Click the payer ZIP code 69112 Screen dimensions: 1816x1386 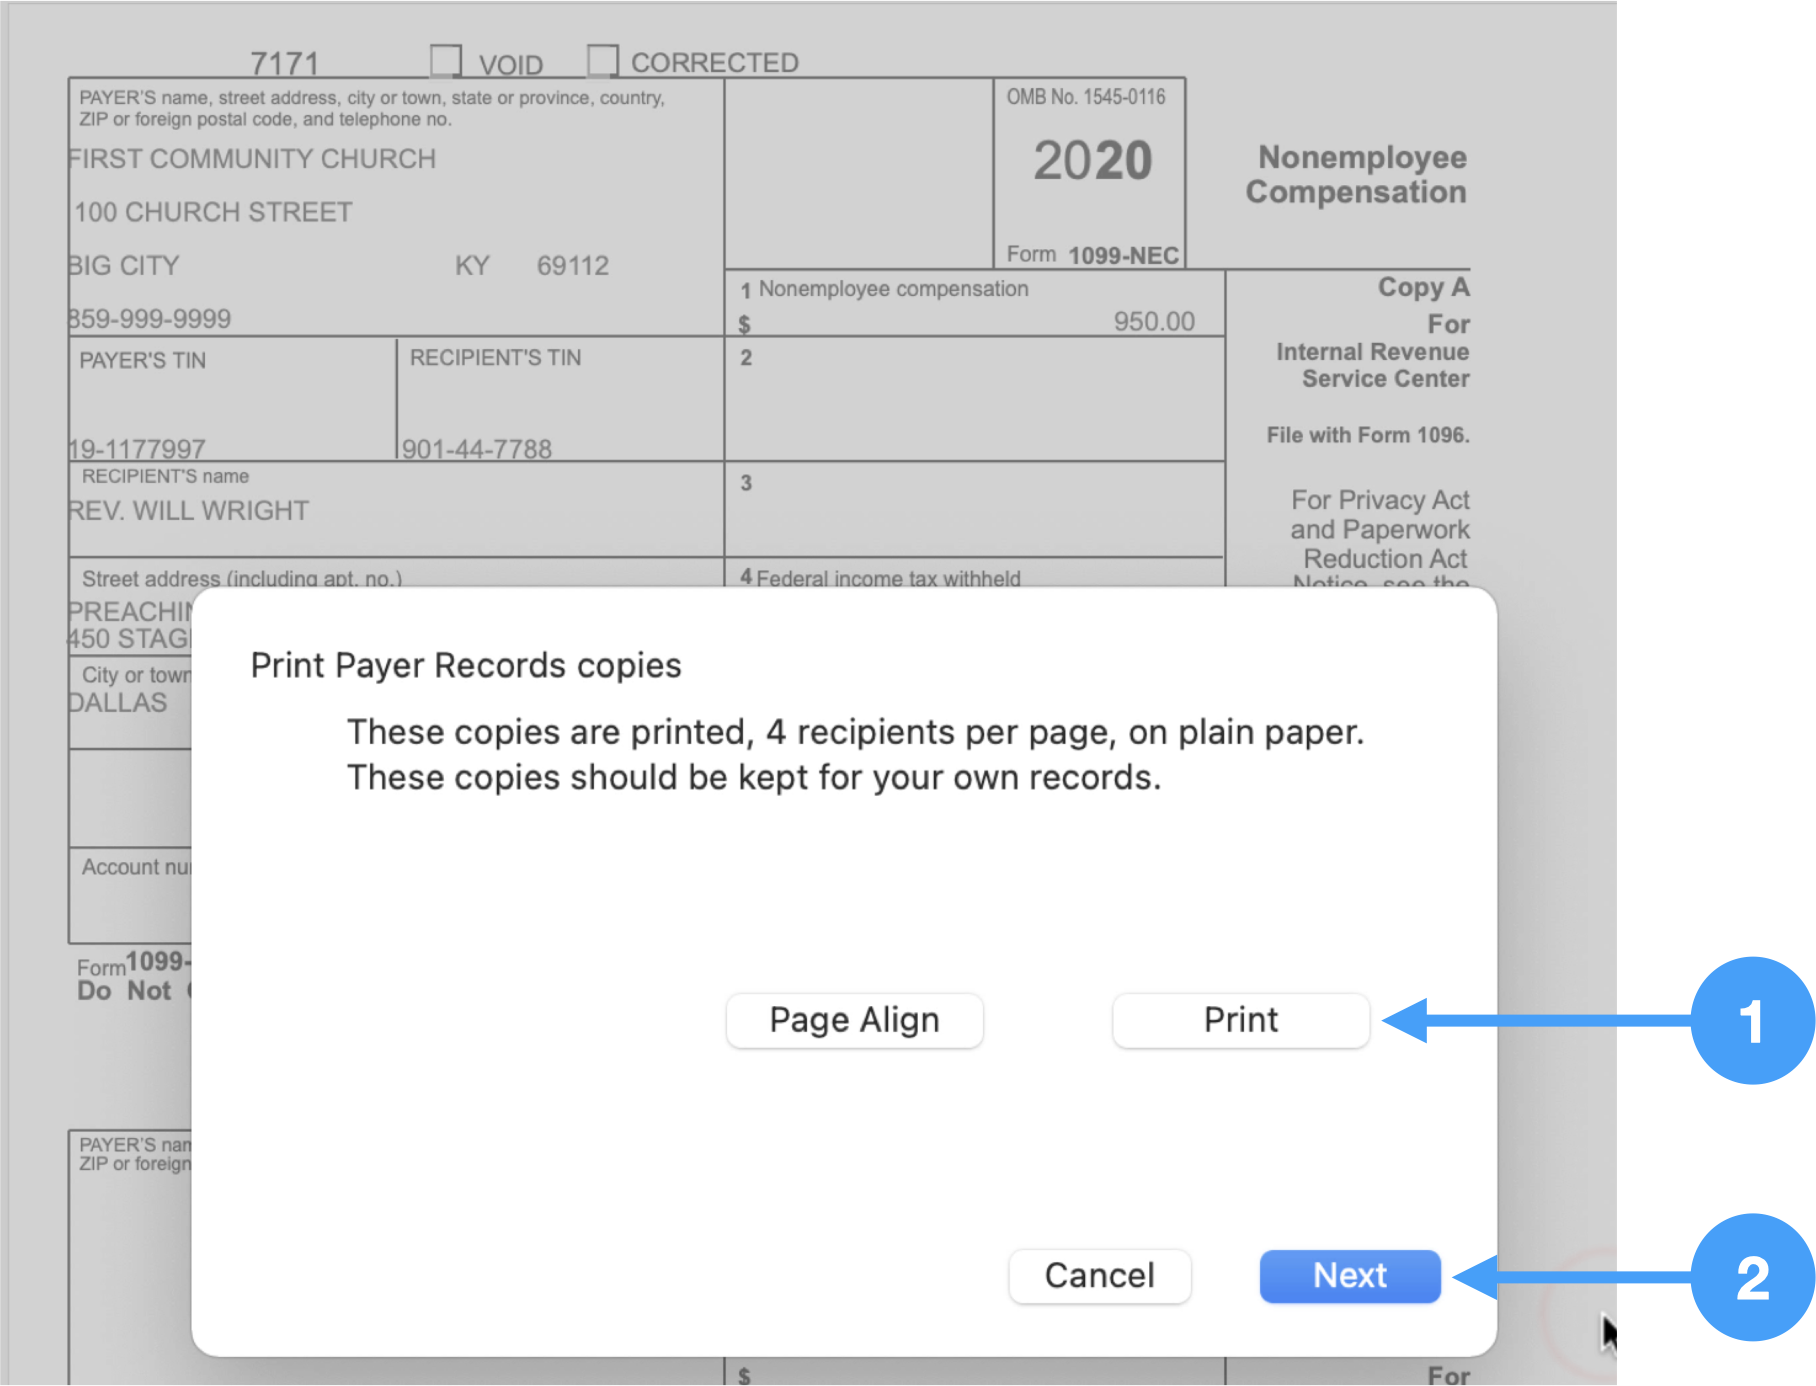click(x=572, y=266)
